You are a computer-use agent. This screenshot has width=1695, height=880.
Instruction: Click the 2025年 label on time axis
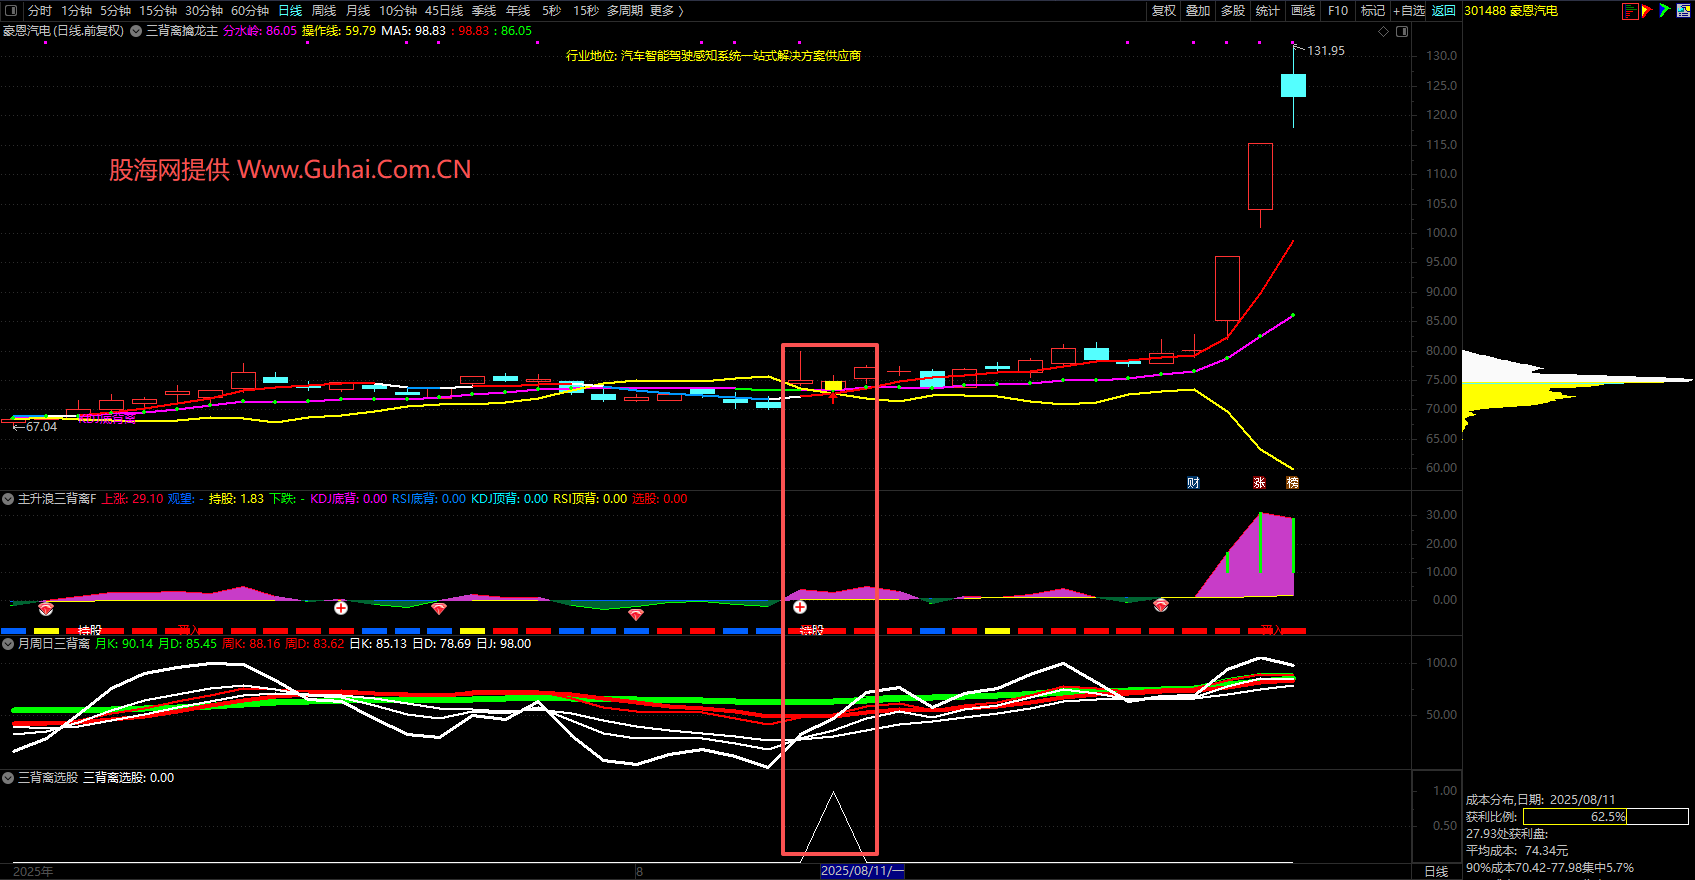tap(33, 872)
